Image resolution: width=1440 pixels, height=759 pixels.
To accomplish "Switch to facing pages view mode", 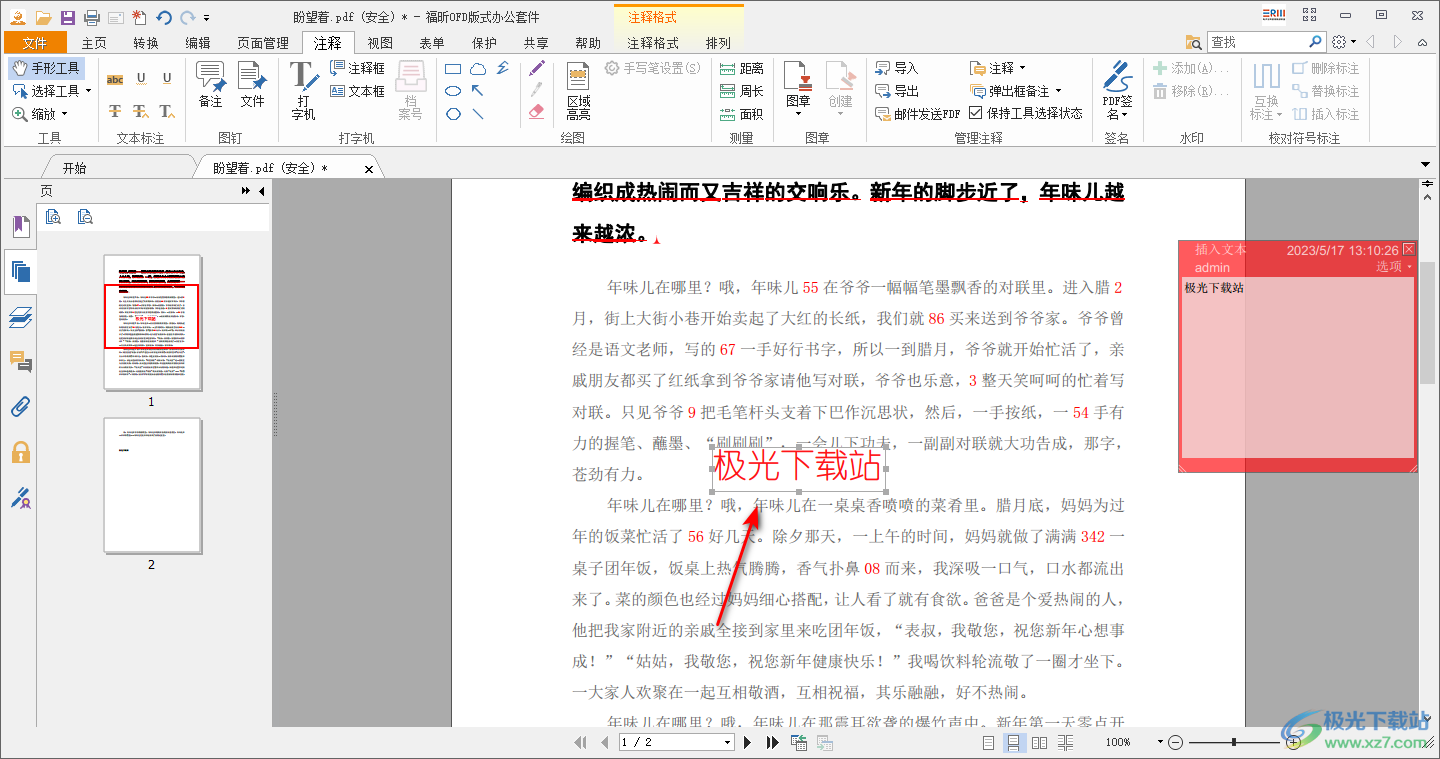I will pos(1039,742).
